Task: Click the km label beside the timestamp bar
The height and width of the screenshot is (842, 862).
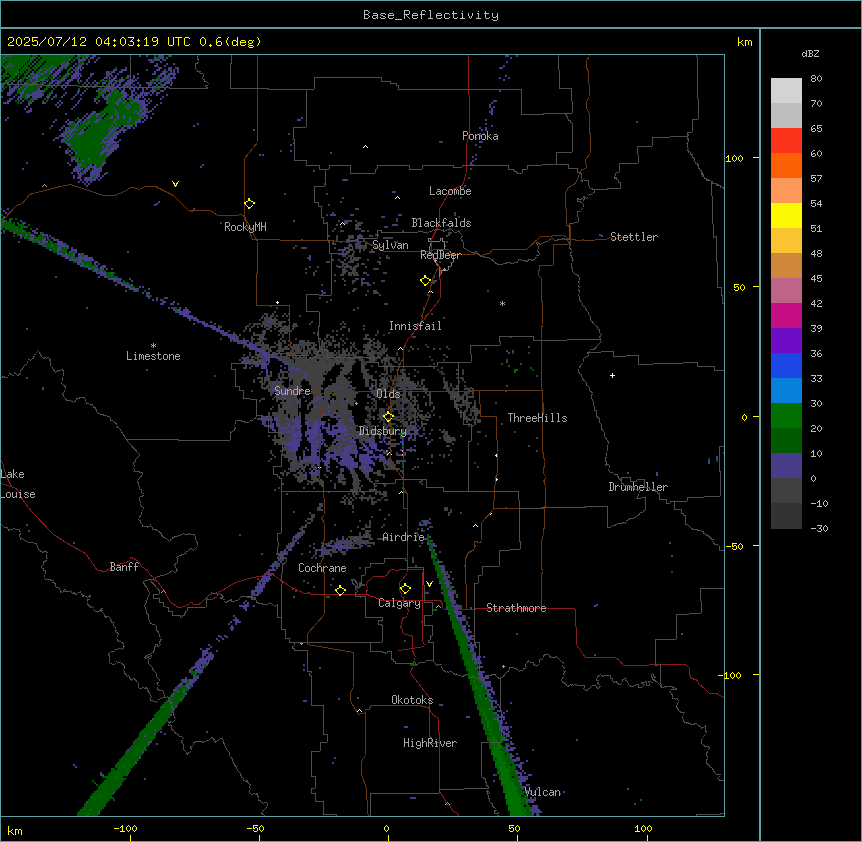Action: pyautogui.click(x=745, y=42)
